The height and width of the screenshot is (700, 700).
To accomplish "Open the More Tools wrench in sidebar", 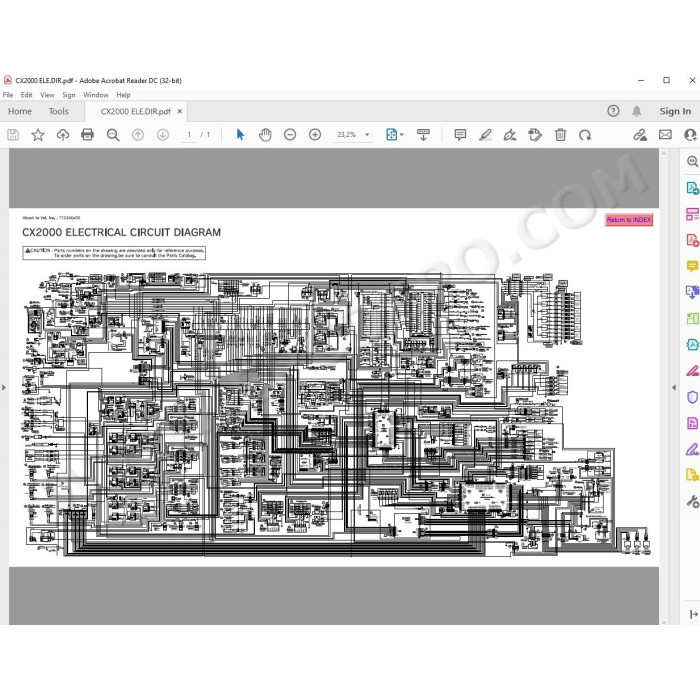I will click(x=692, y=501).
